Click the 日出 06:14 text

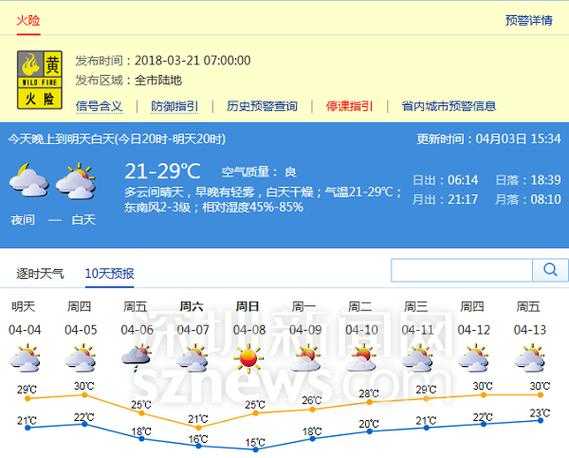click(x=445, y=180)
